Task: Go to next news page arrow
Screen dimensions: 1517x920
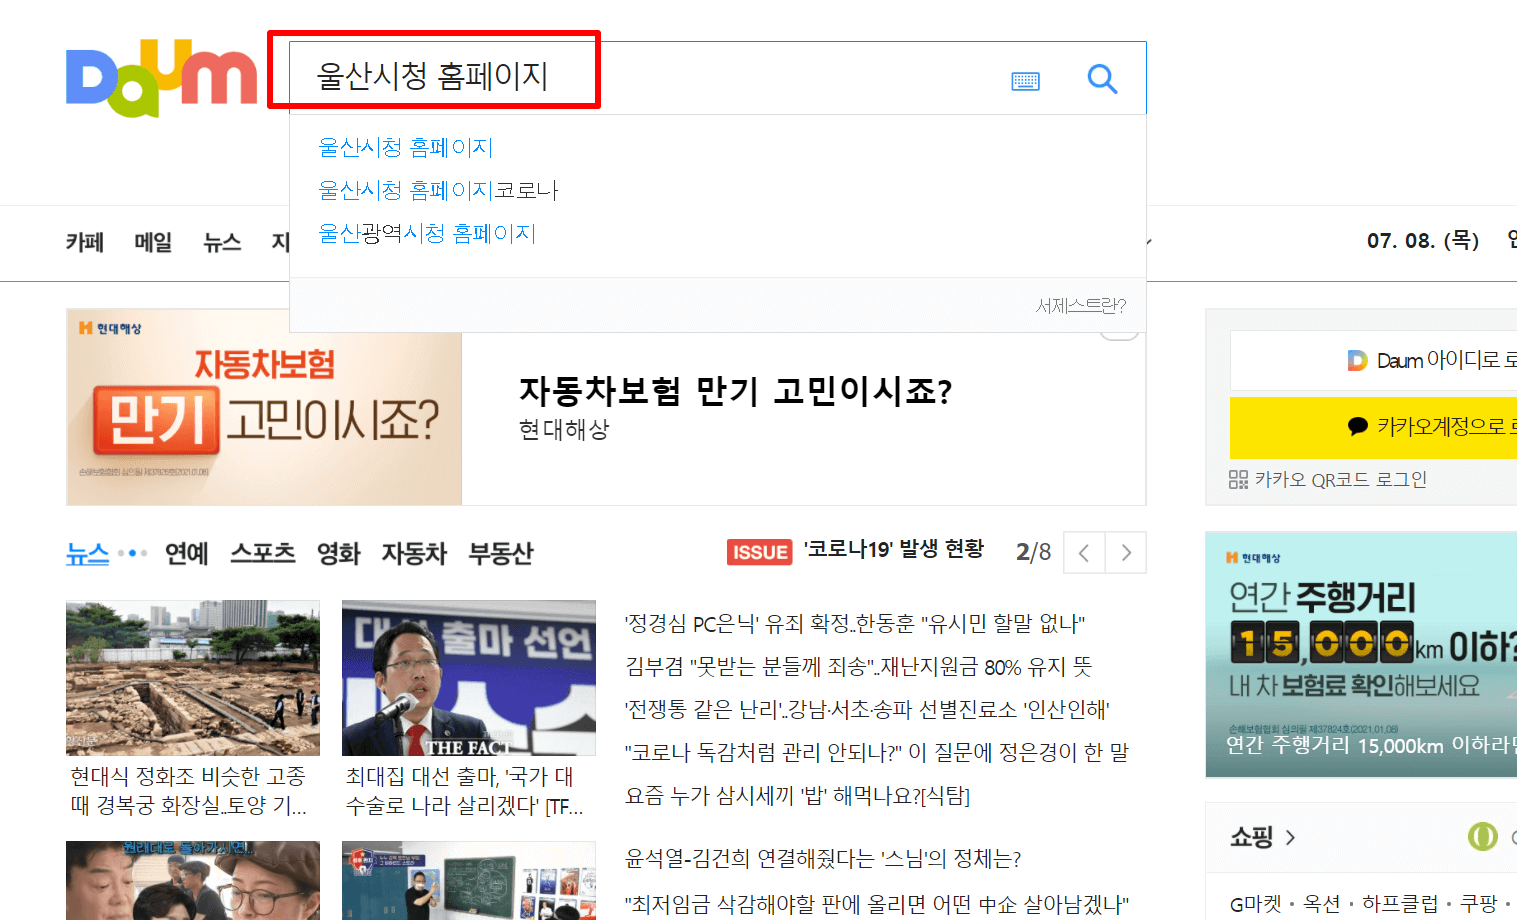Action: pos(1126,553)
